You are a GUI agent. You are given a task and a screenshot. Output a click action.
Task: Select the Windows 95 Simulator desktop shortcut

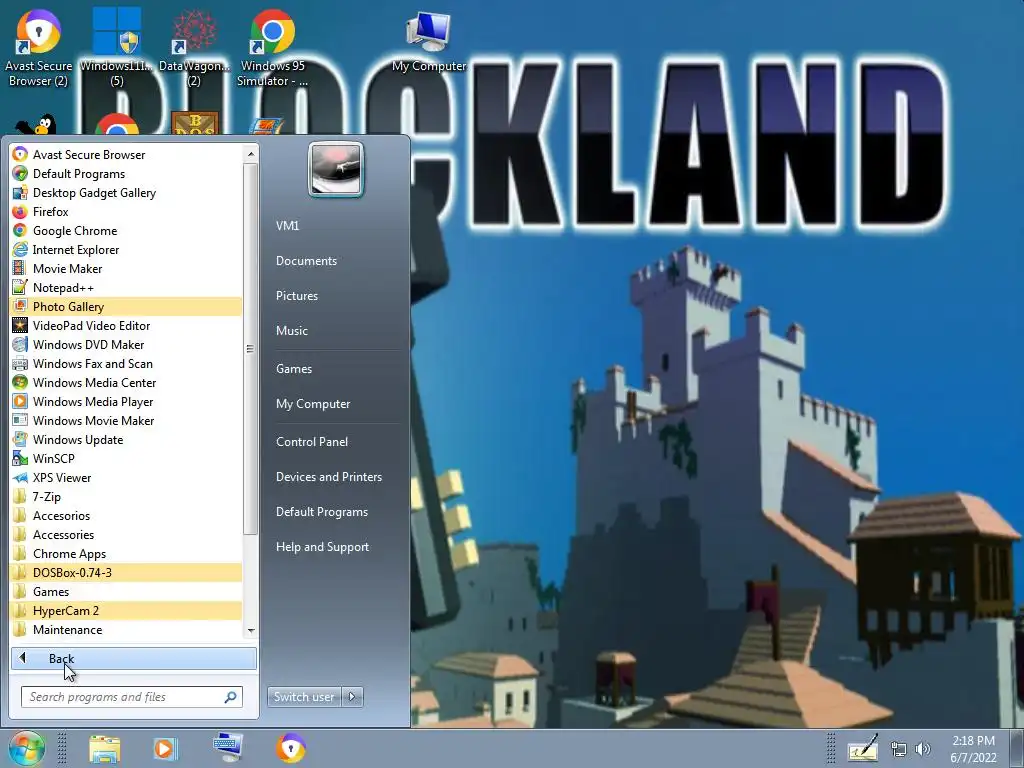point(272,48)
